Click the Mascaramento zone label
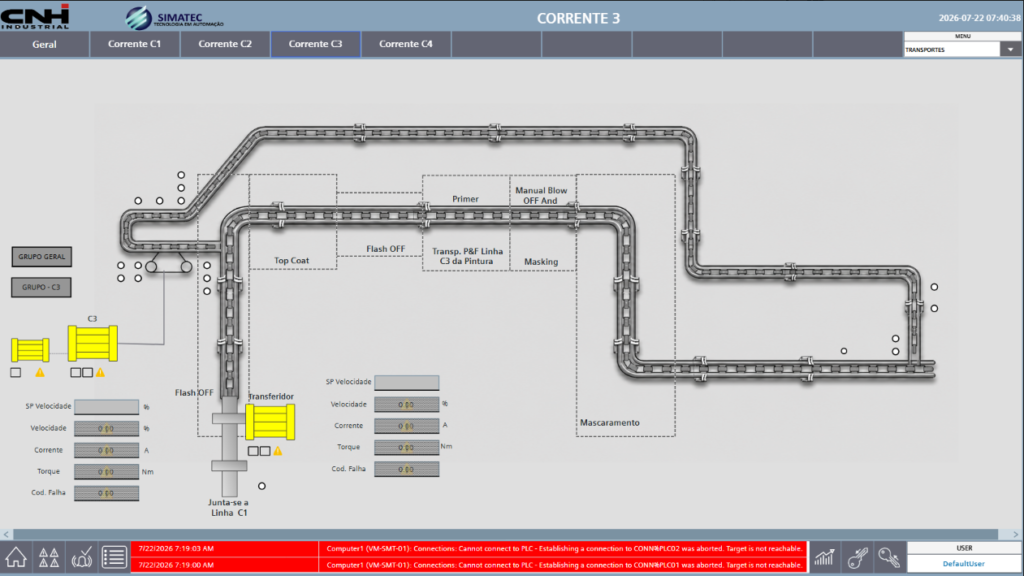 pos(610,423)
